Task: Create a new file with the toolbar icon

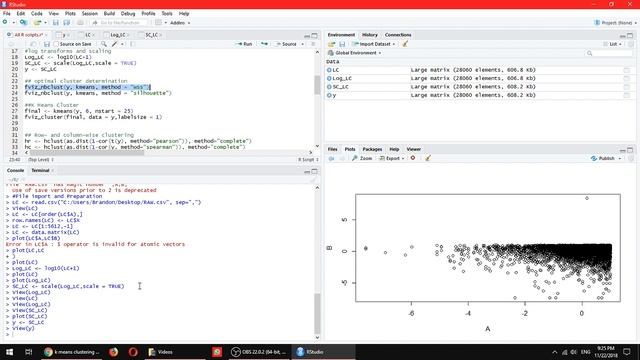Action: click(5, 23)
